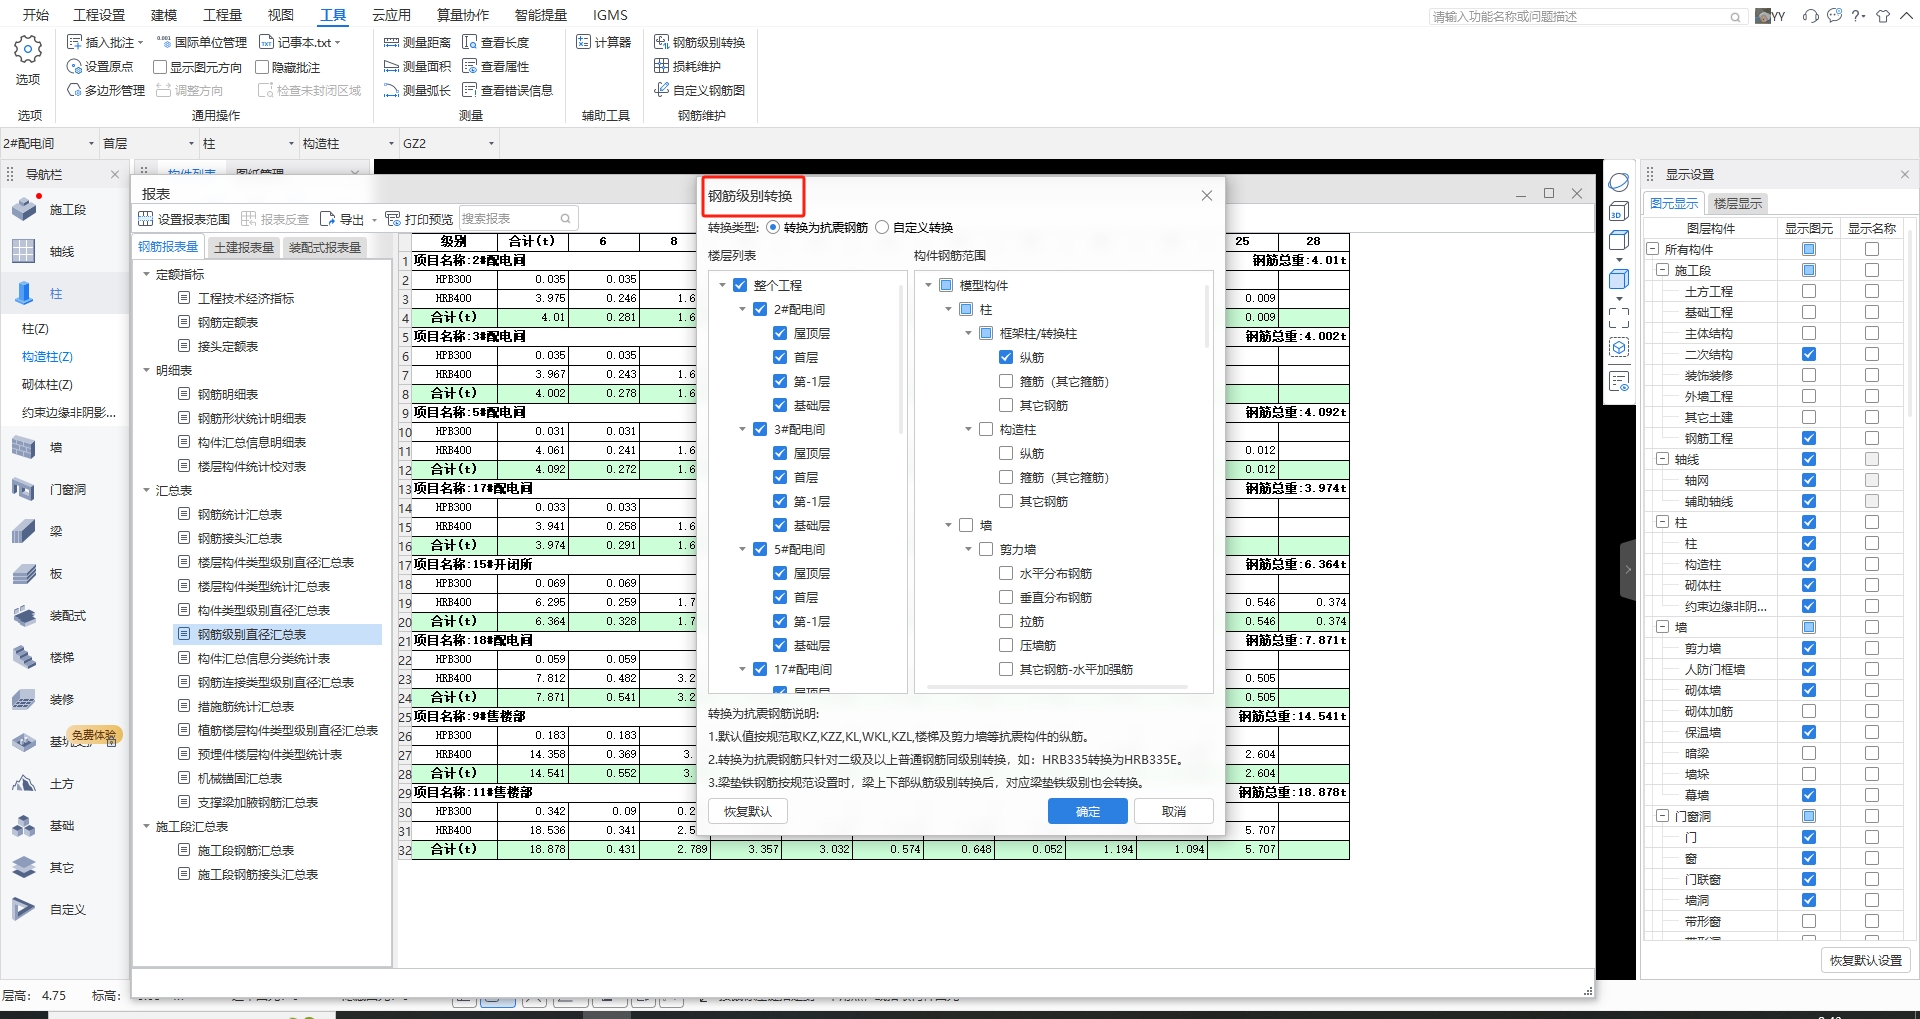Select 施工段 in the navigation sidebar

[66, 210]
